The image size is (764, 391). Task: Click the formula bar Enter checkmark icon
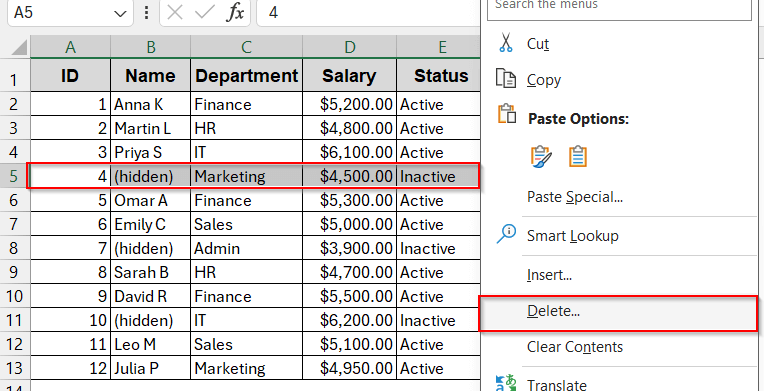pos(205,13)
